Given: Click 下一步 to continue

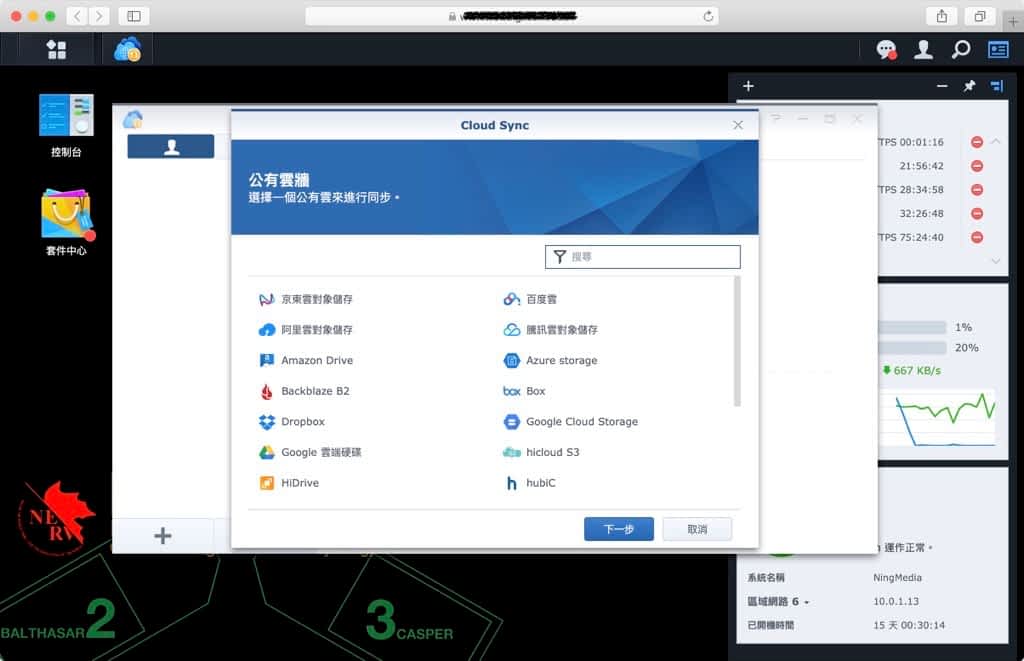Looking at the screenshot, I should pyautogui.click(x=618, y=529).
